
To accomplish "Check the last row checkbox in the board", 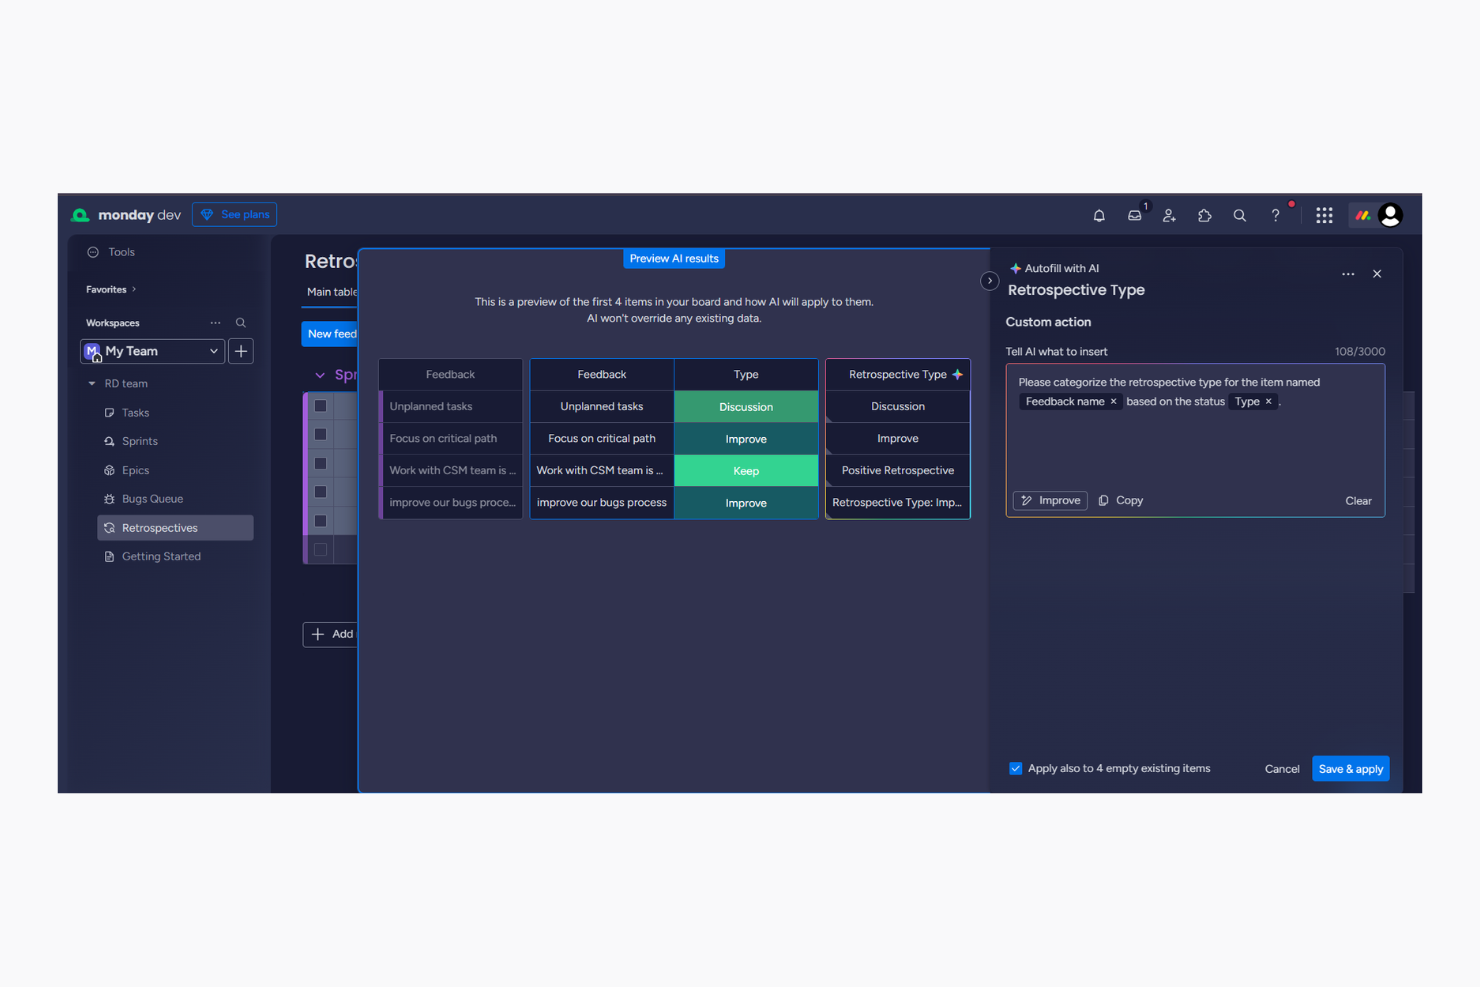I will [320, 548].
